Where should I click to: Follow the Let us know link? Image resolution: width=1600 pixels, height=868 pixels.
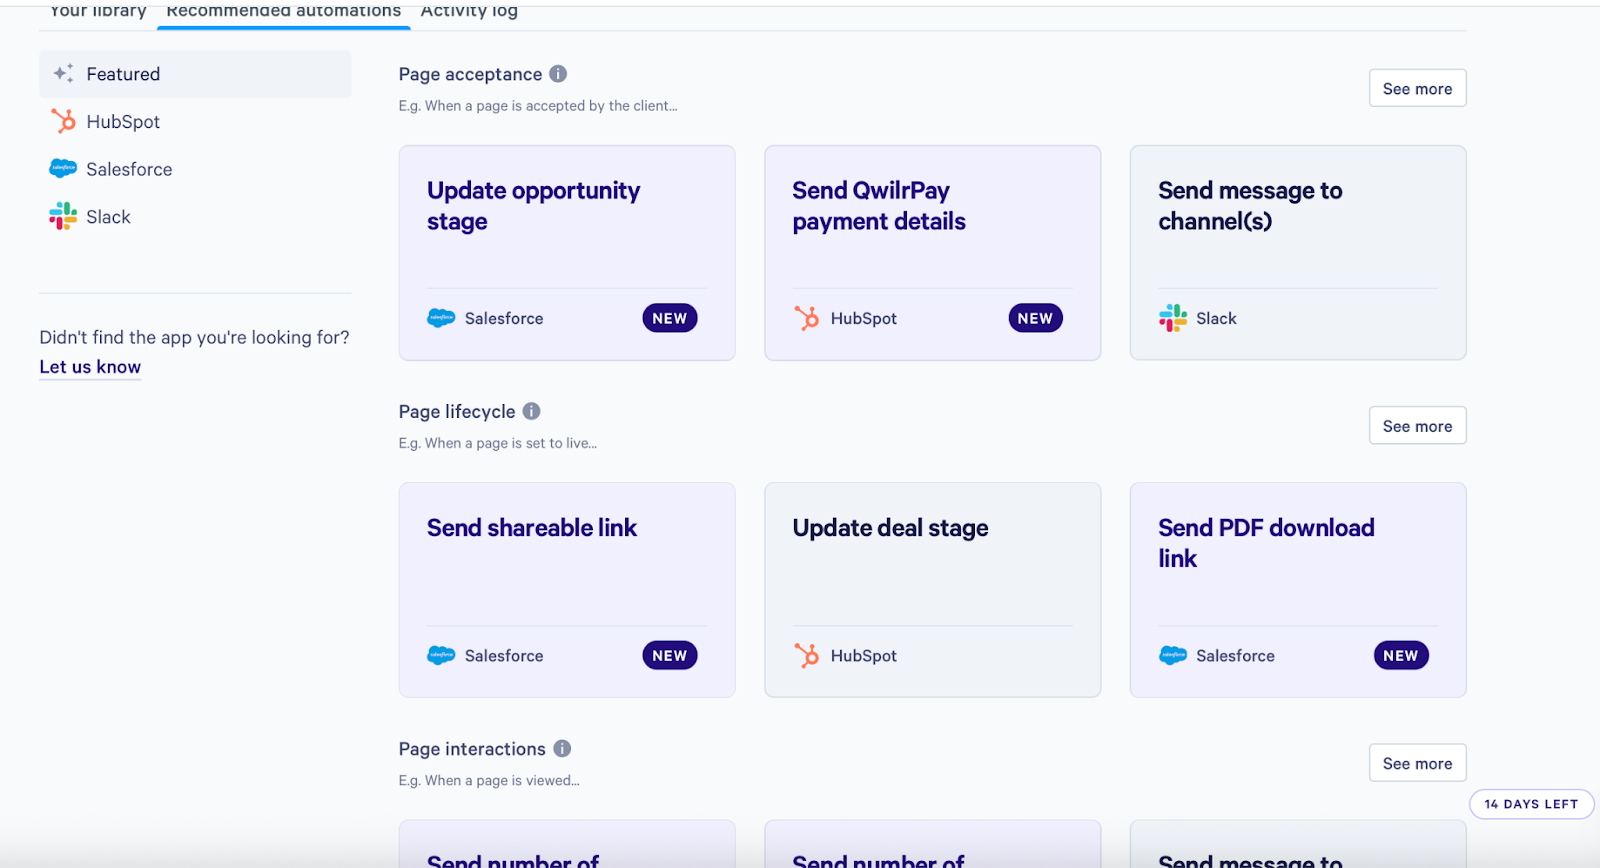point(90,367)
